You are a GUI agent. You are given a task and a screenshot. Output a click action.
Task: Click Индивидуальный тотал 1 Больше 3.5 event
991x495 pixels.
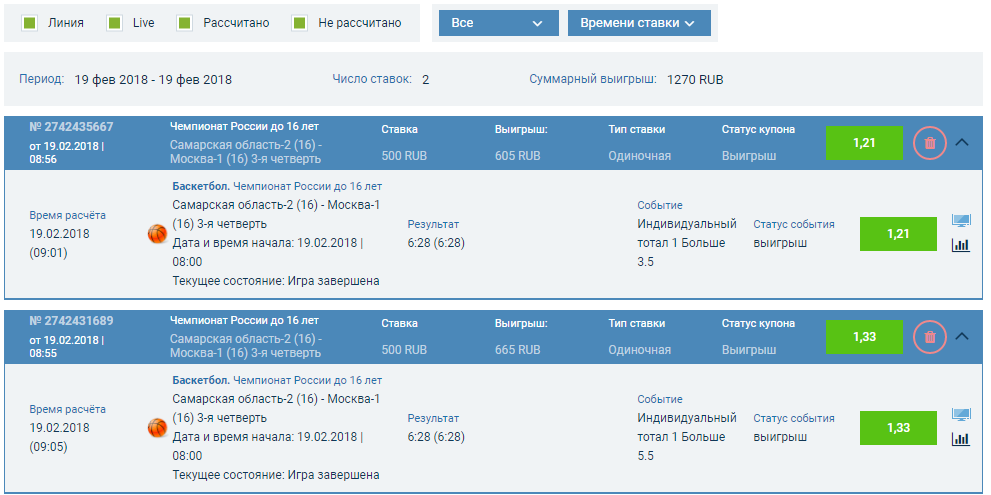pyautogui.click(x=687, y=243)
